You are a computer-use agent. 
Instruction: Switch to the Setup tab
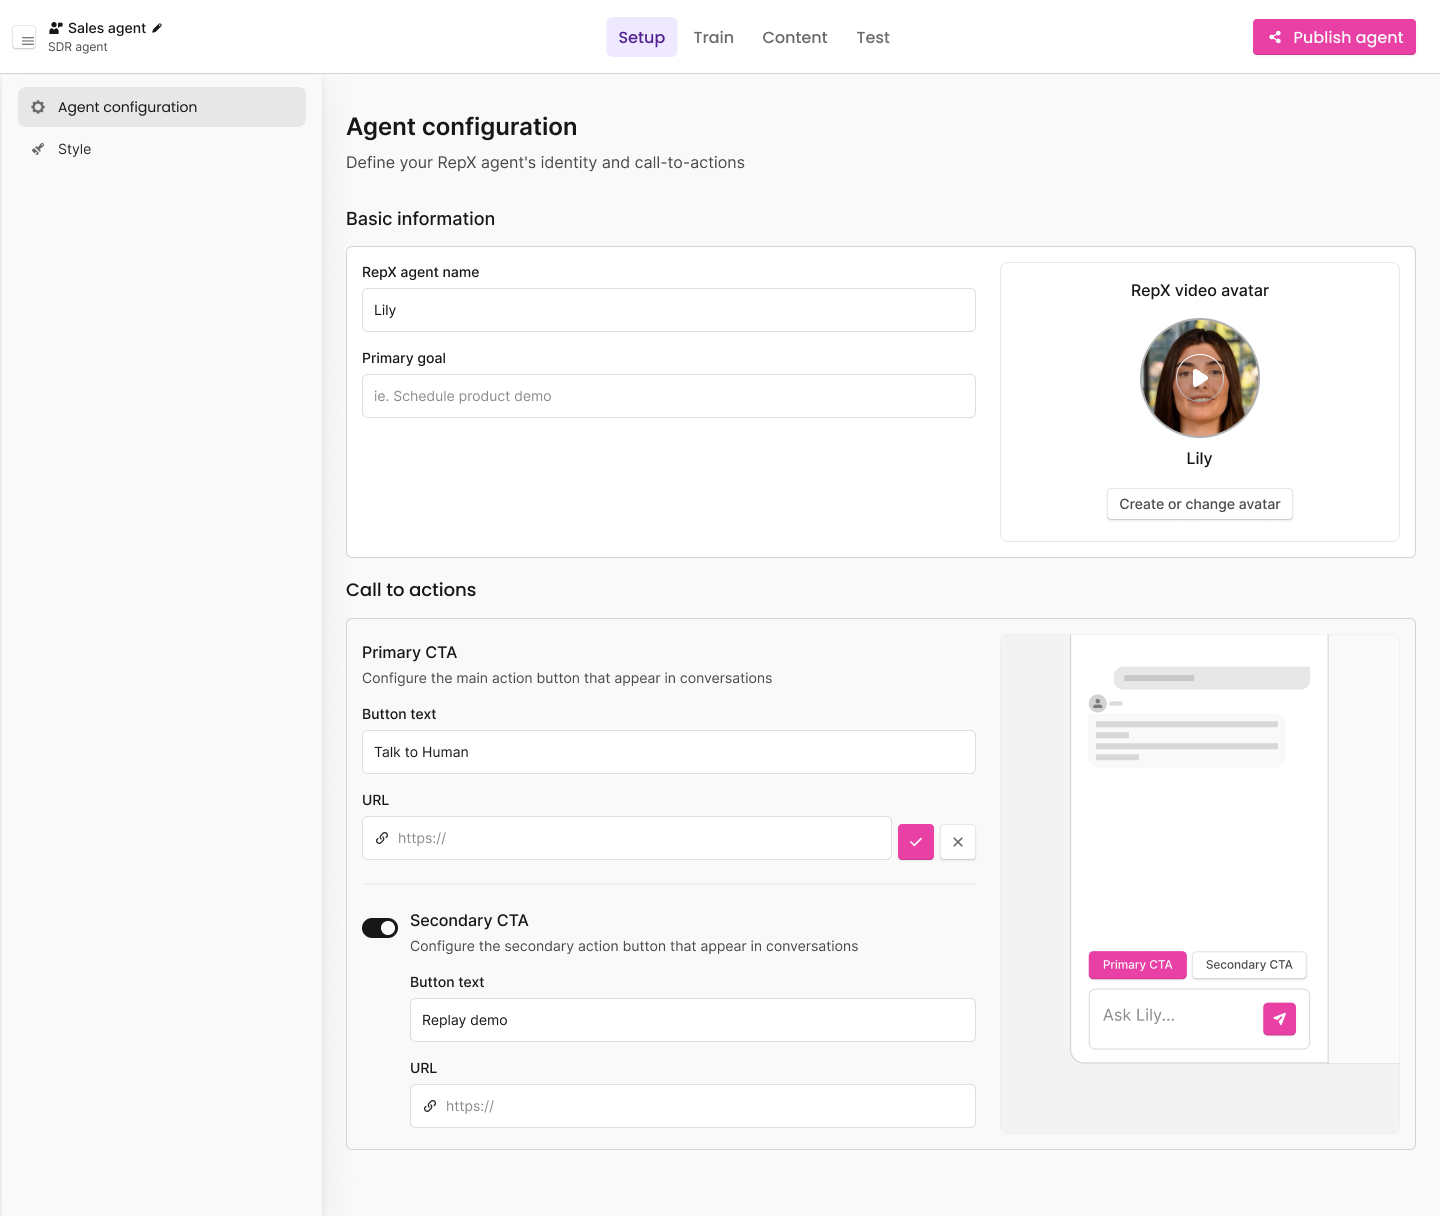pyautogui.click(x=642, y=37)
